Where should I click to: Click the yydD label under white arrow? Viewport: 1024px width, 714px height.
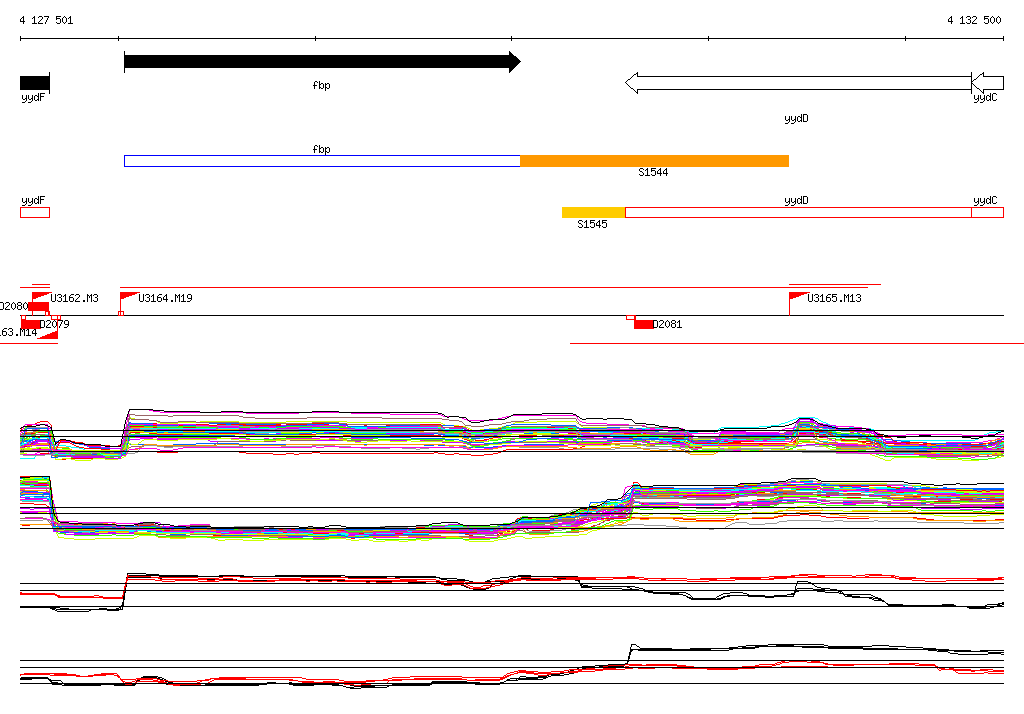point(796,118)
